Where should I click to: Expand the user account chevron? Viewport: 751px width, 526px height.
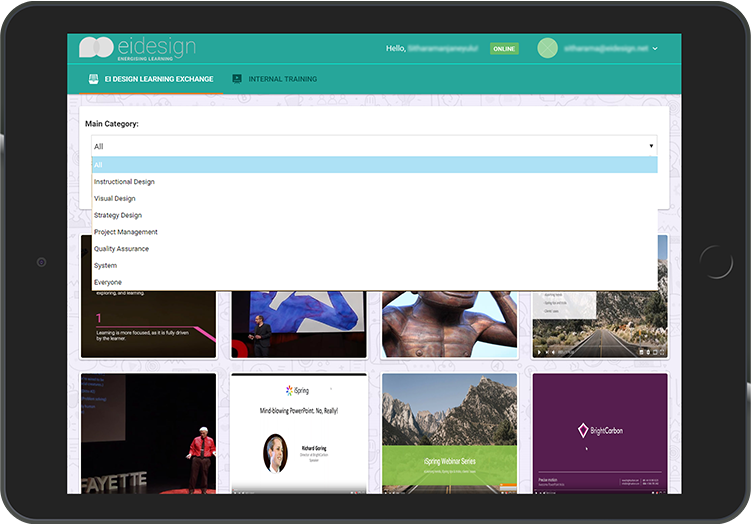point(655,49)
